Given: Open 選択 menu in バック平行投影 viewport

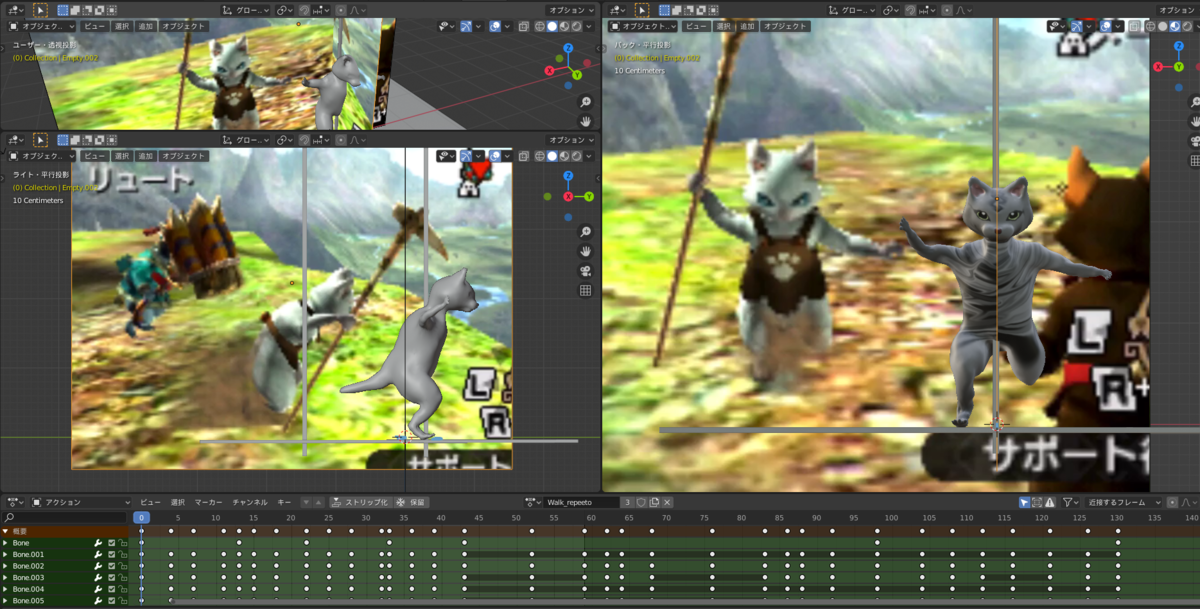Looking at the screenshot, I should (723, 26).
